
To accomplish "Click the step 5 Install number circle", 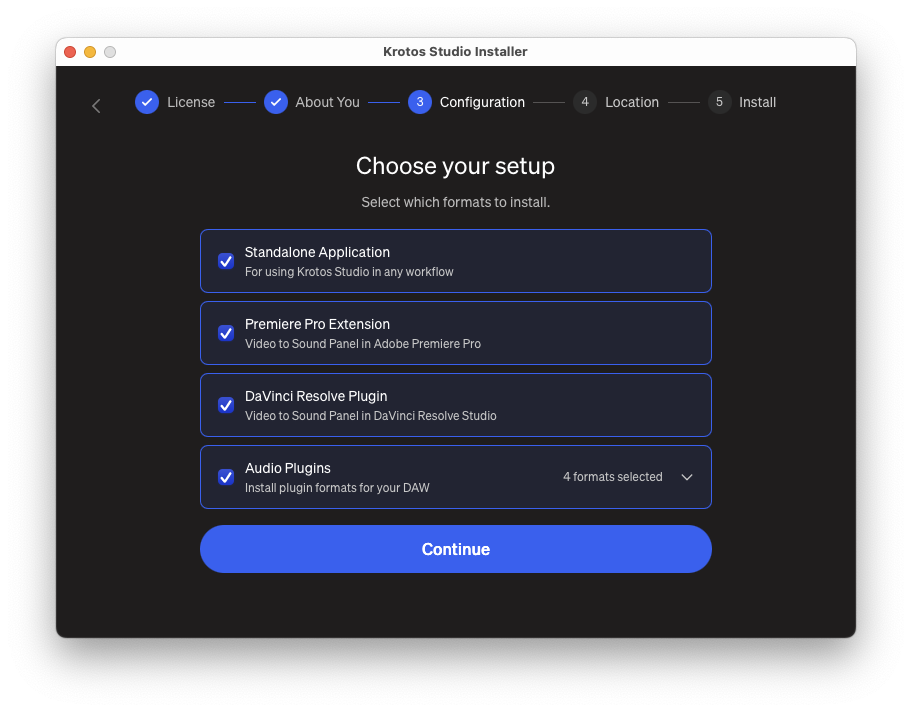I will tap(719, 102).
